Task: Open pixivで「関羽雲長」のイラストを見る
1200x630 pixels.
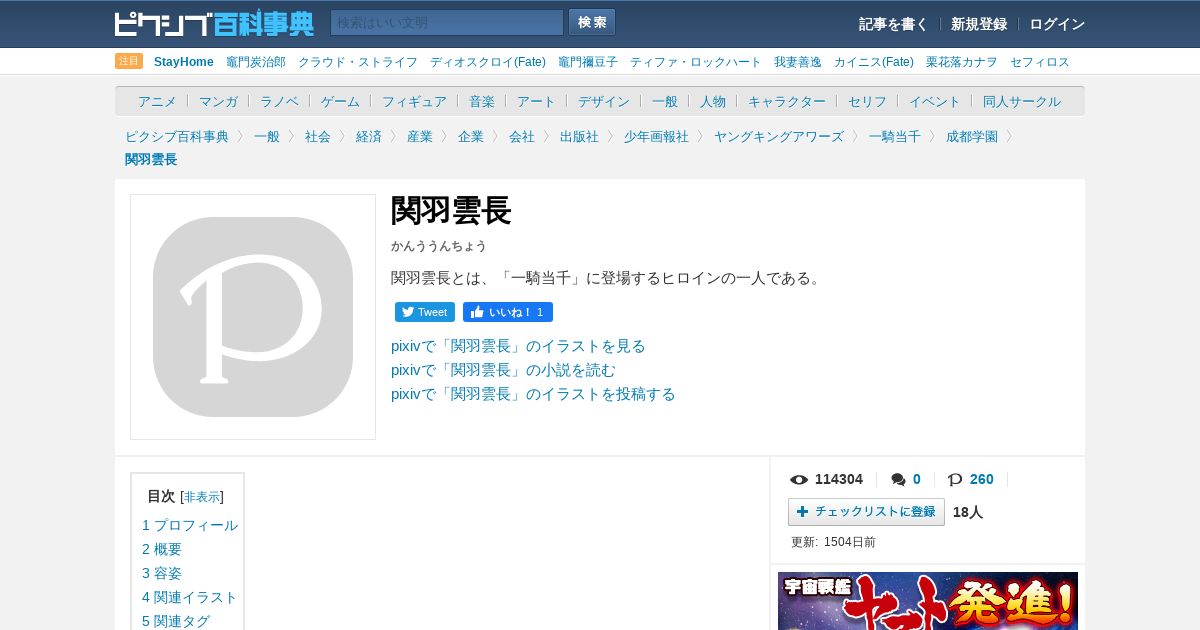Action: [518, 346]
